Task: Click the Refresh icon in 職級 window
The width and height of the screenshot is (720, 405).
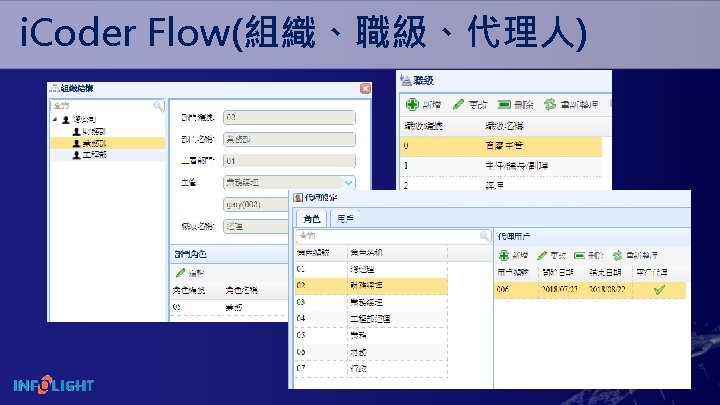Action: click(x=550, y=105)
